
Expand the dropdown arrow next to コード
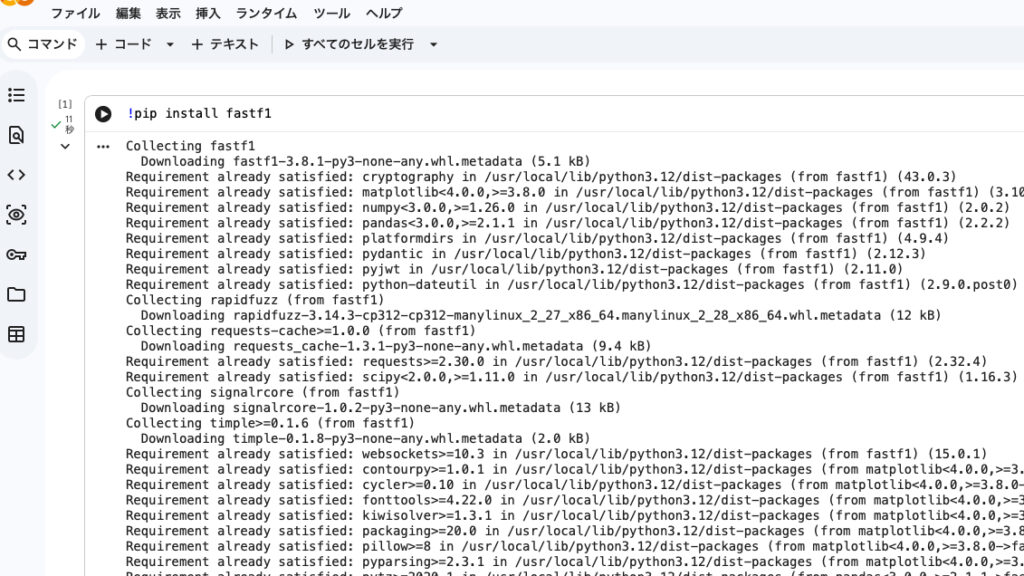point(170,44)
